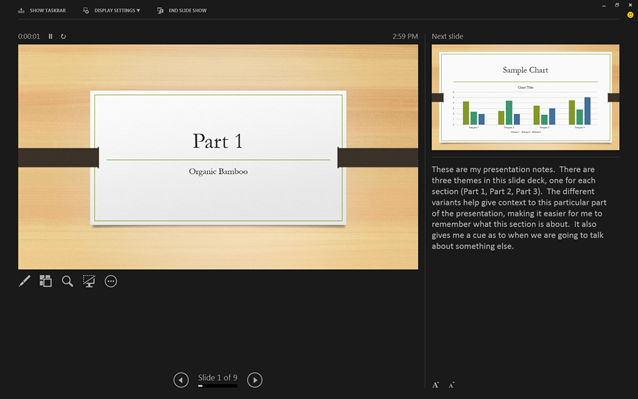Increase the notes text size
The width and height of the screenshot is (638, 399).
435,385
